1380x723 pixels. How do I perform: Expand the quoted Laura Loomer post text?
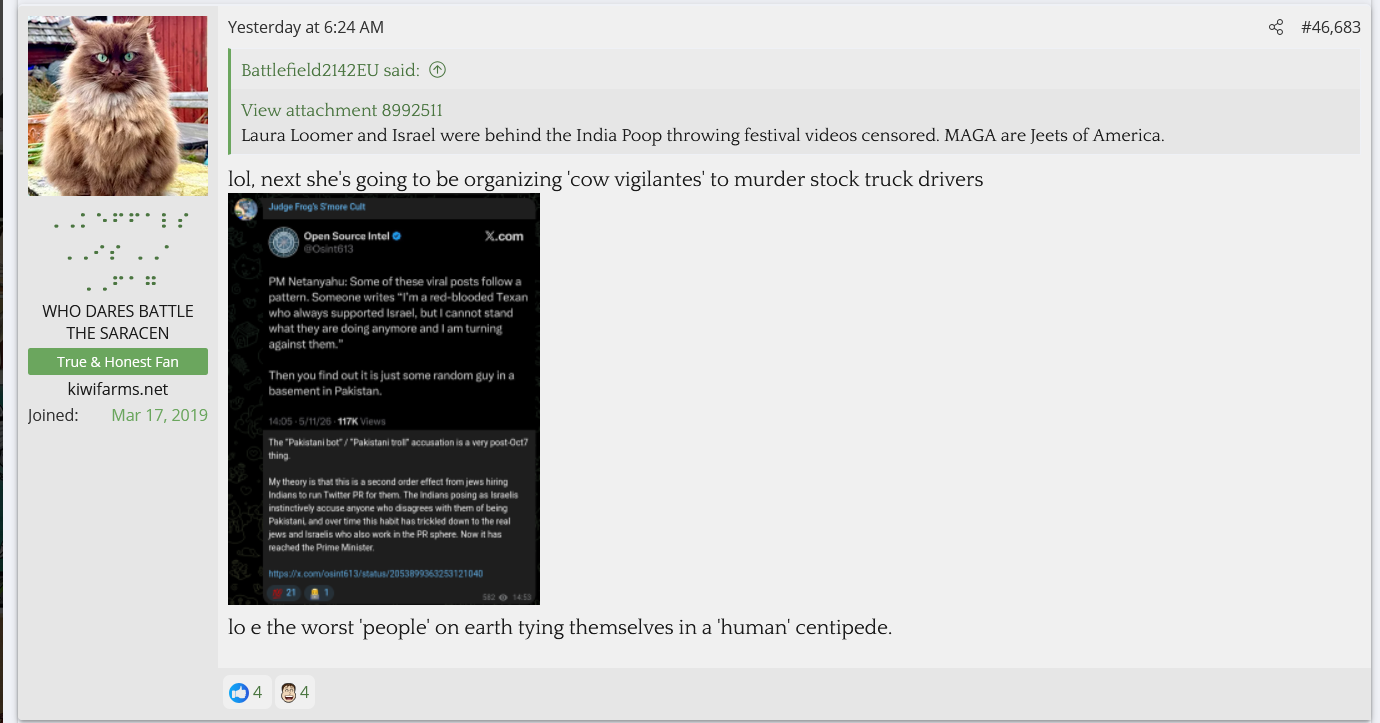(703, 135)
